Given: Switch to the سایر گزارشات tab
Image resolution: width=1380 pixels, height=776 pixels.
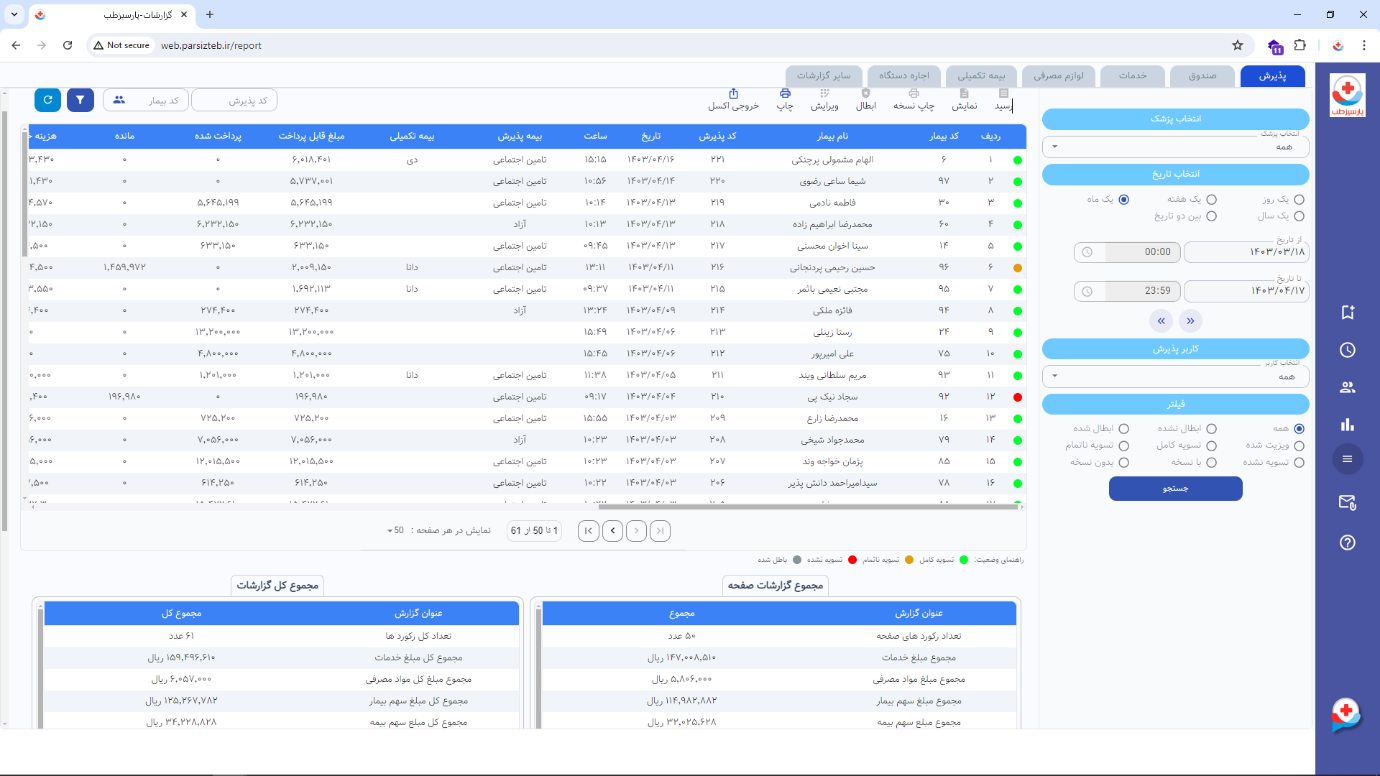Looking at the screenshot, I should pyautogui.click(x=824, y=76).
